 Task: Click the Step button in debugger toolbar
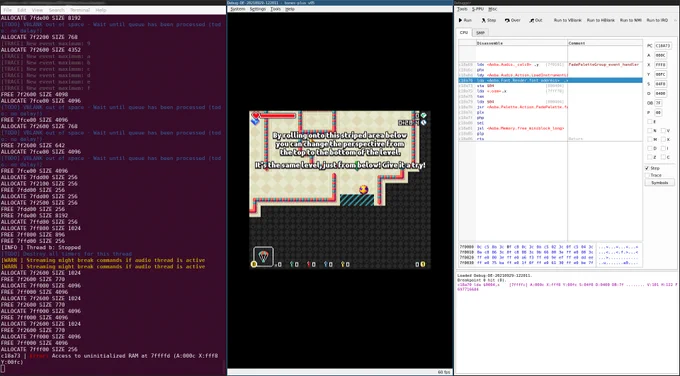[x=488, y=20]
